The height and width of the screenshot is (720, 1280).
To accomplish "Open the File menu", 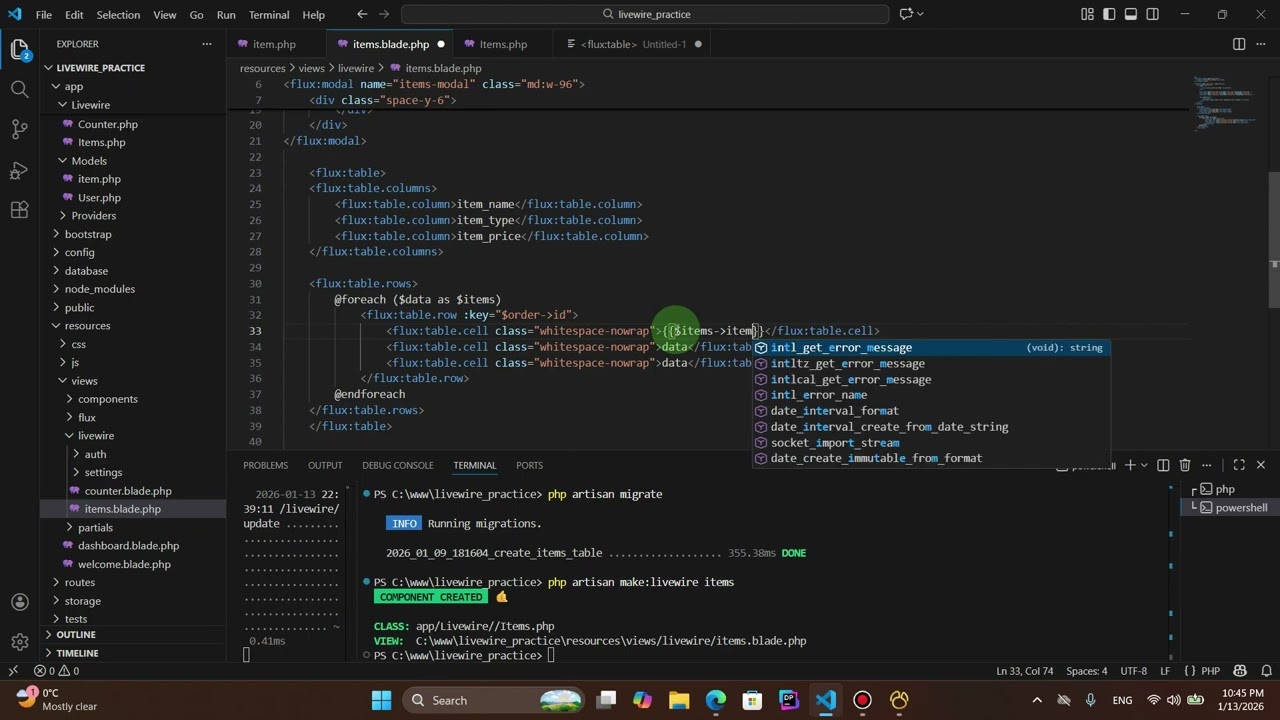I will 44,14.
